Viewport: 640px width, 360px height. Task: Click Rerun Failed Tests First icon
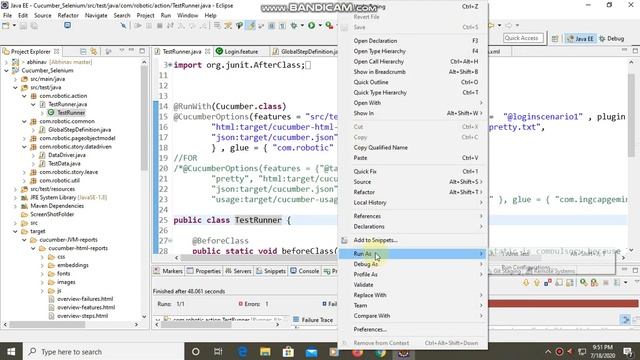(x=594, y=282)
